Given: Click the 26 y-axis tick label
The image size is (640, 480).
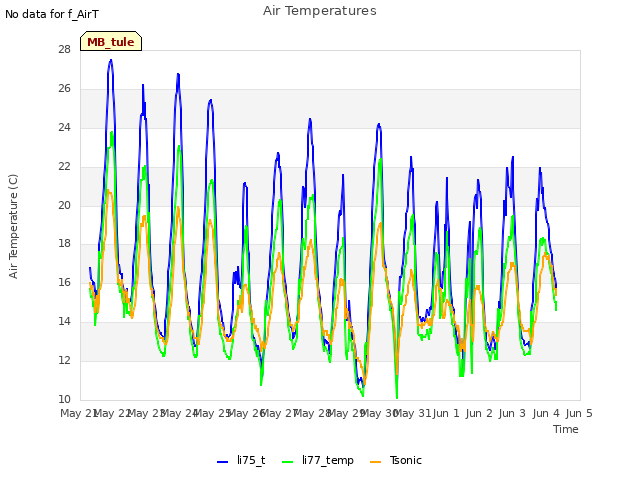Looking at the screenshot, I should click(x=64, y=89).
